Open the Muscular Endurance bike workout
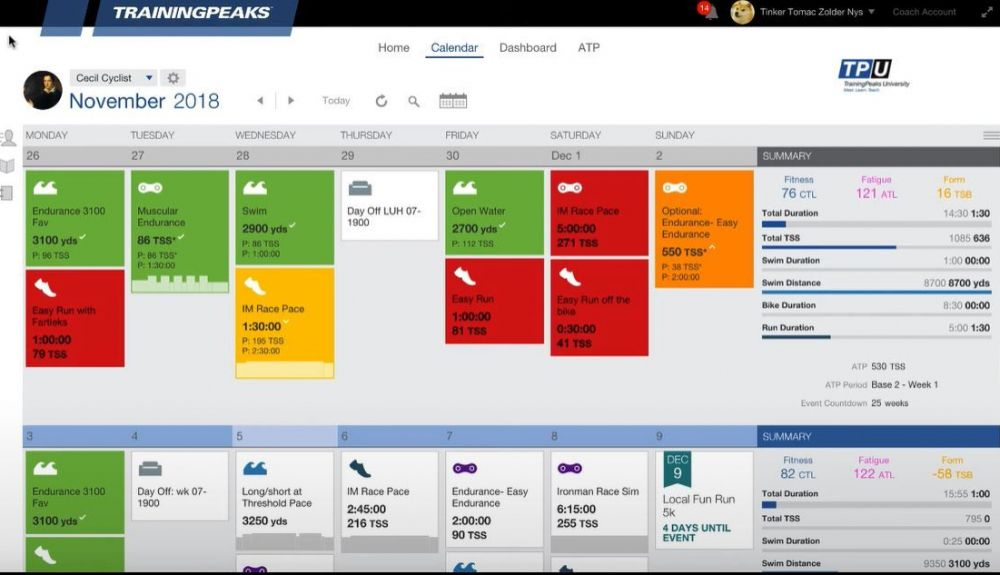 180,231
